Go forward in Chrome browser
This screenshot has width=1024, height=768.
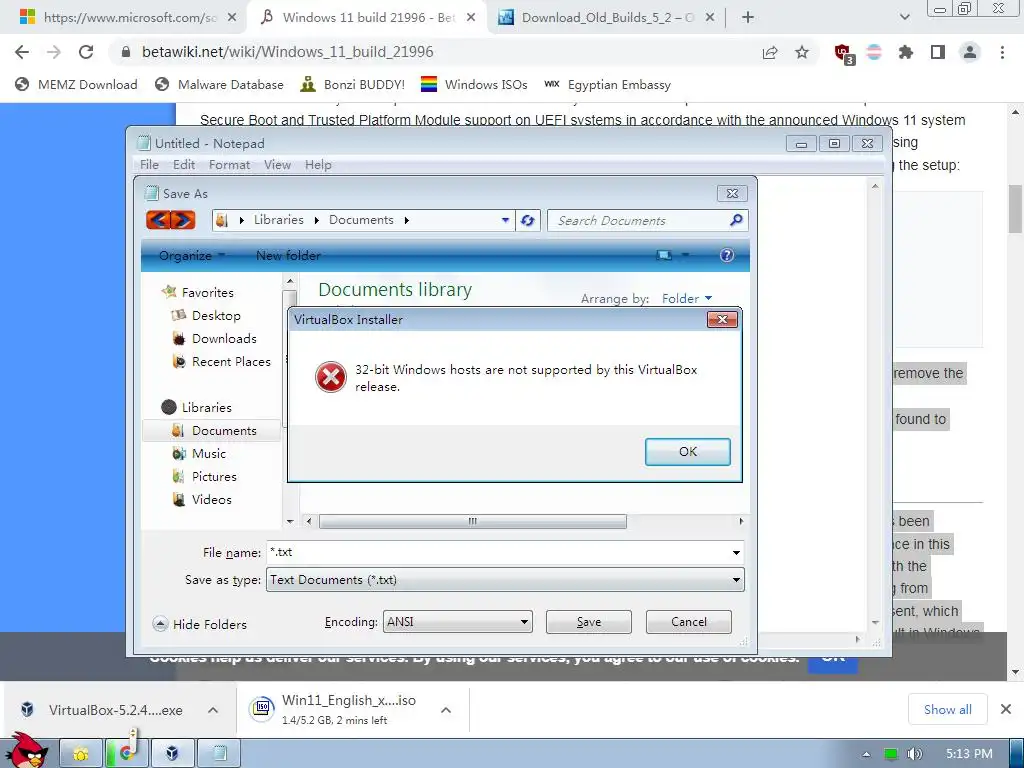(54, 52)
